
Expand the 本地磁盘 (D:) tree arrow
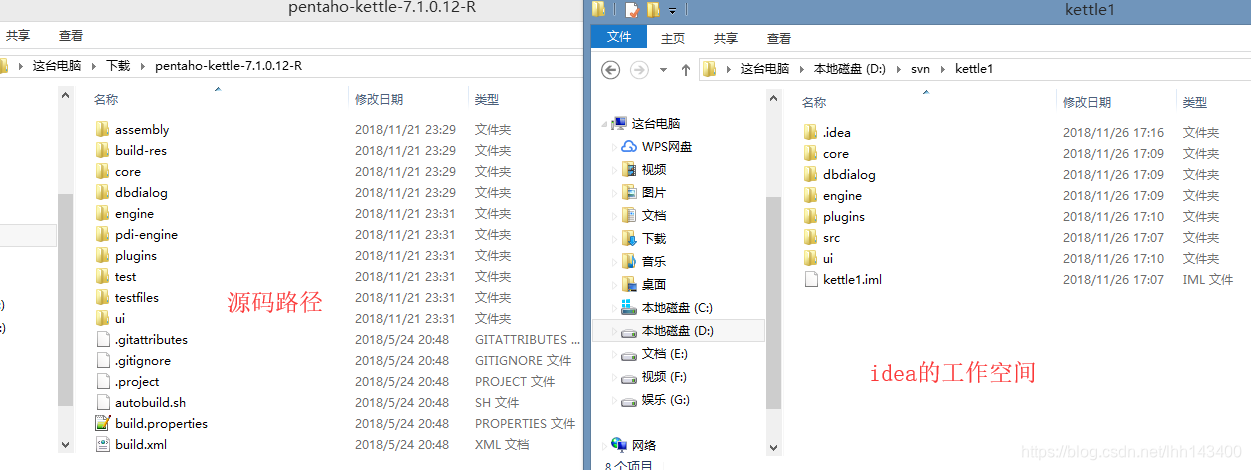click(x=615, y=331)
